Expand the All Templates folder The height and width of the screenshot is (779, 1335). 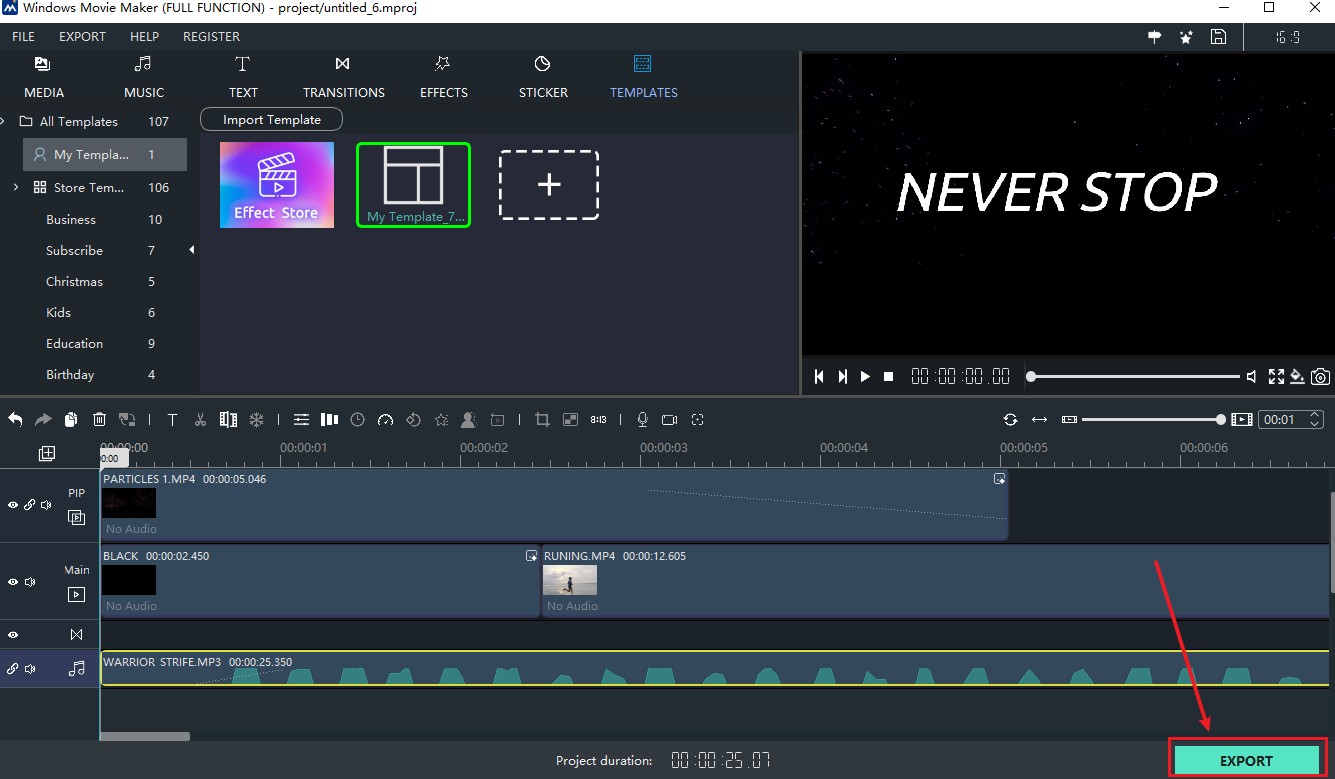5,121
